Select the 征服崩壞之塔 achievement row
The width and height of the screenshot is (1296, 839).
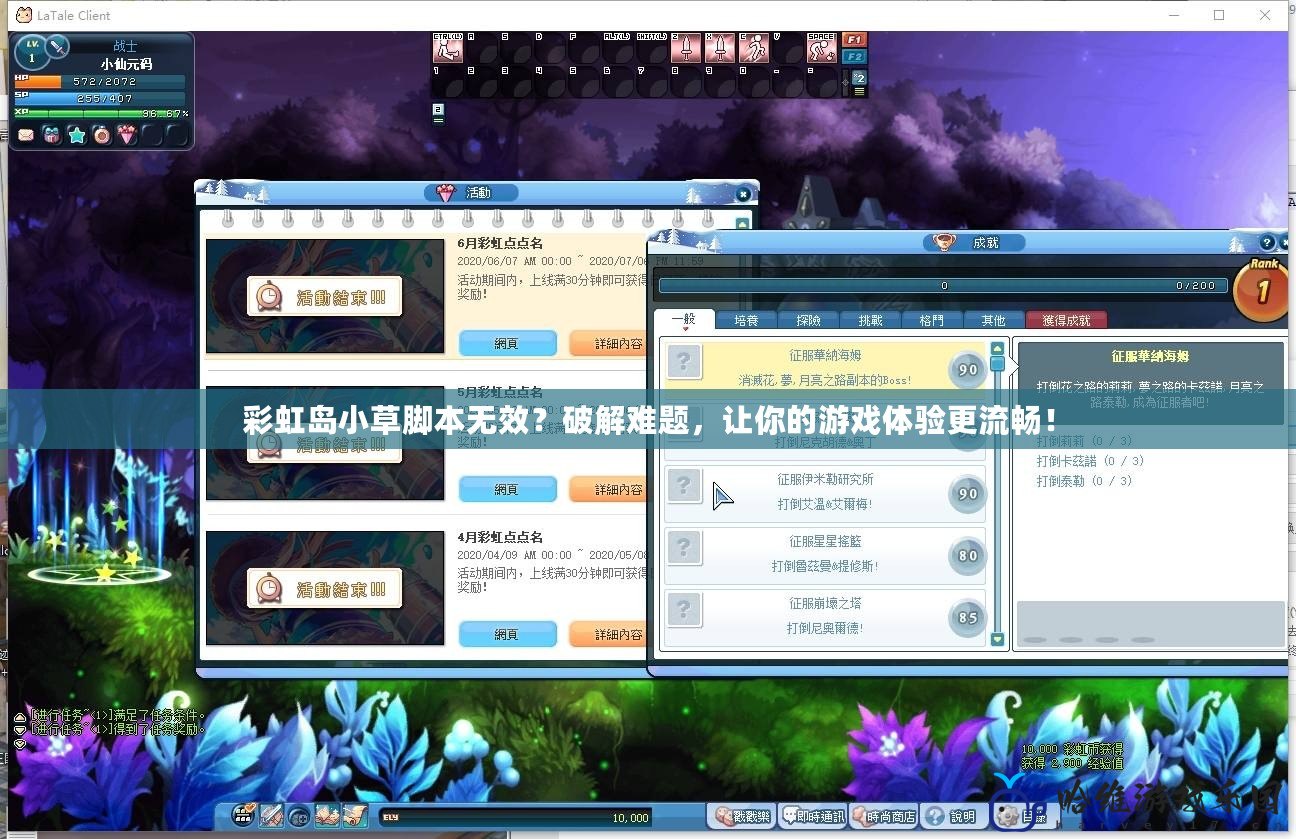(824, 617)
